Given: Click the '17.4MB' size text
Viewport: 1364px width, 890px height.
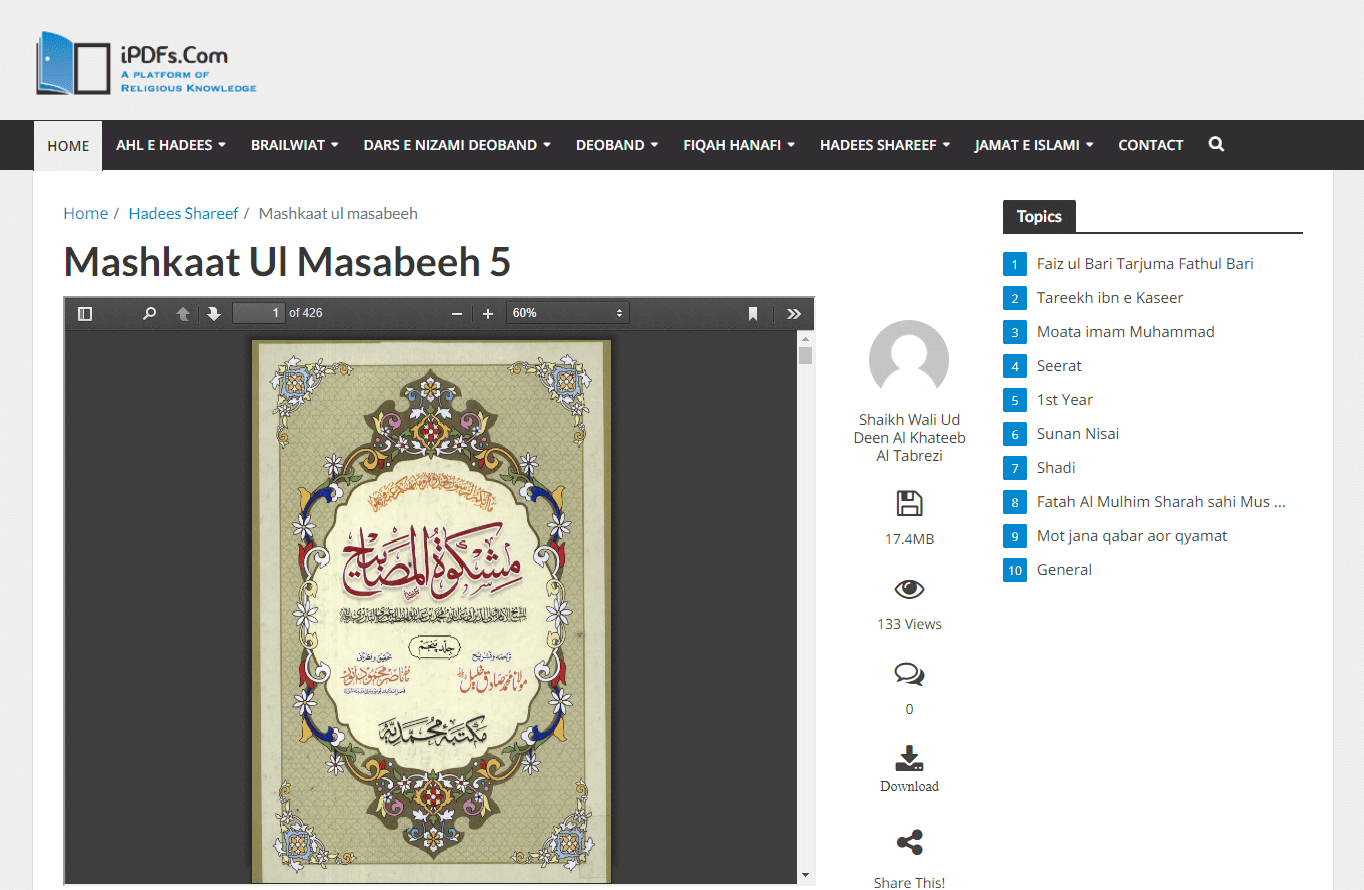Looking at the screenshot, I should coord(909,539).
